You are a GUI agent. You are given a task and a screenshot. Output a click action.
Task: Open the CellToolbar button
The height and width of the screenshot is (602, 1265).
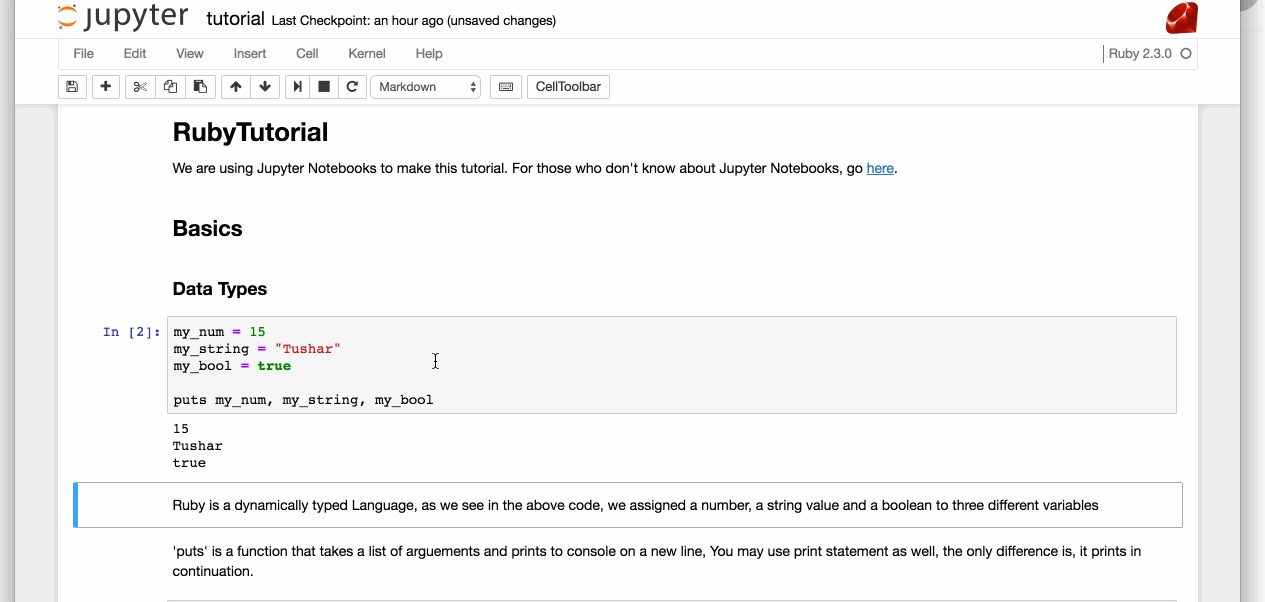pyautogui.click(x=568, y=87)
